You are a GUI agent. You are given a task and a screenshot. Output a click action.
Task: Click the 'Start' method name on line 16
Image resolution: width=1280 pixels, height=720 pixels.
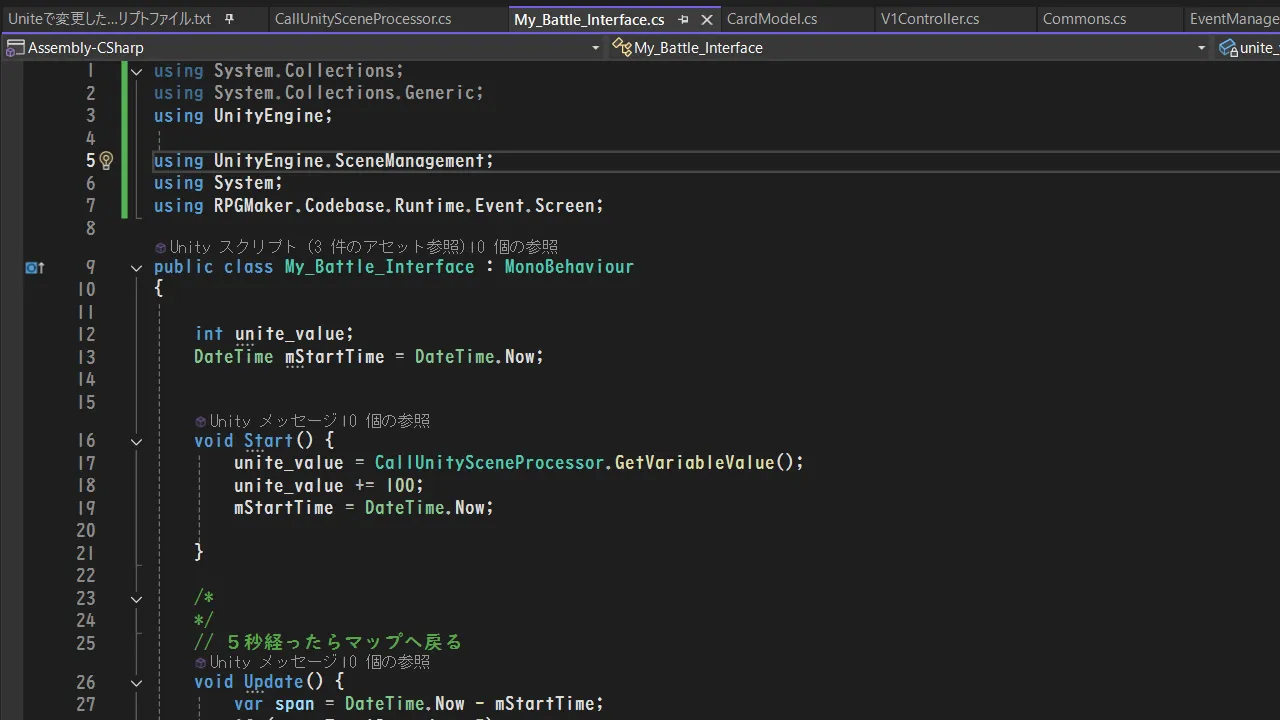[269, 441]
